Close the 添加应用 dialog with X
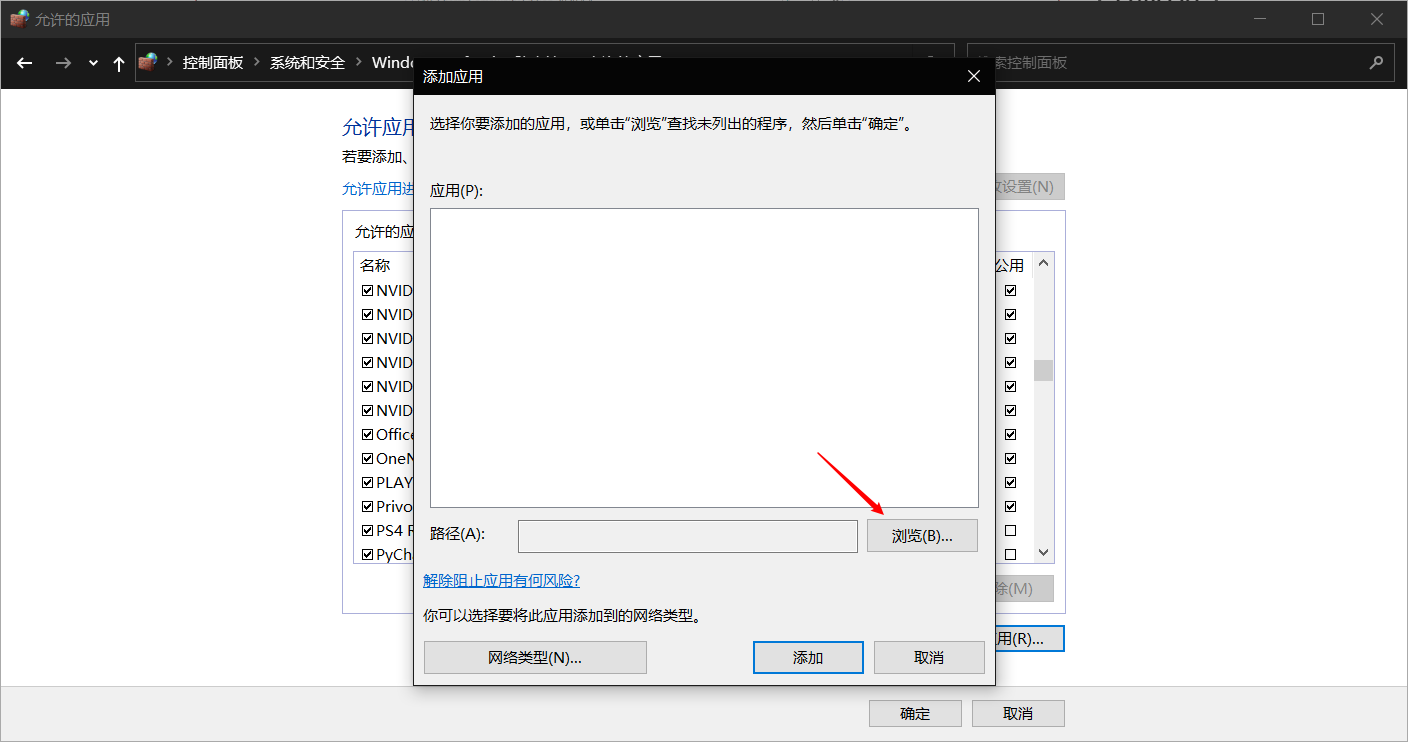Viewport: 1408px width, 742px height. click(x=974, y=76)
